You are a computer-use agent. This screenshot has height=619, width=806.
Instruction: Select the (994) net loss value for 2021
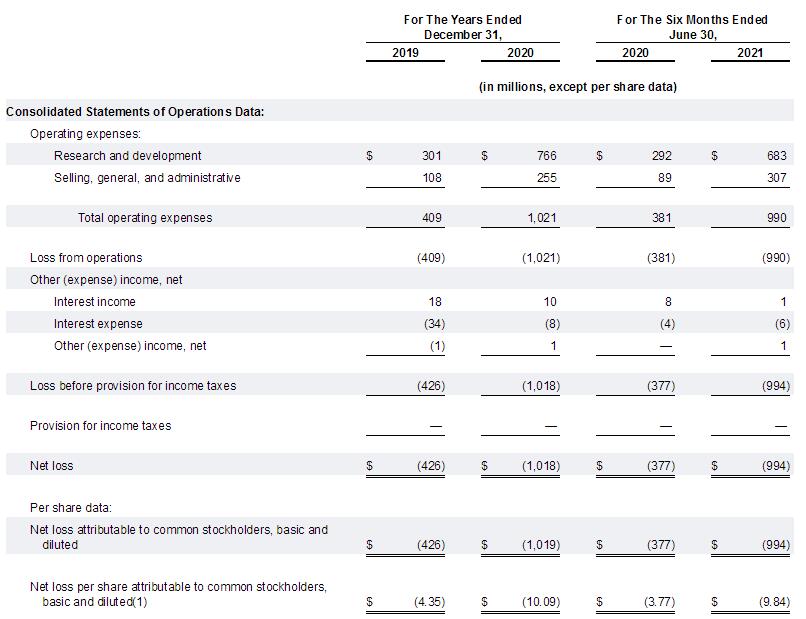click(x=776, y=466)
